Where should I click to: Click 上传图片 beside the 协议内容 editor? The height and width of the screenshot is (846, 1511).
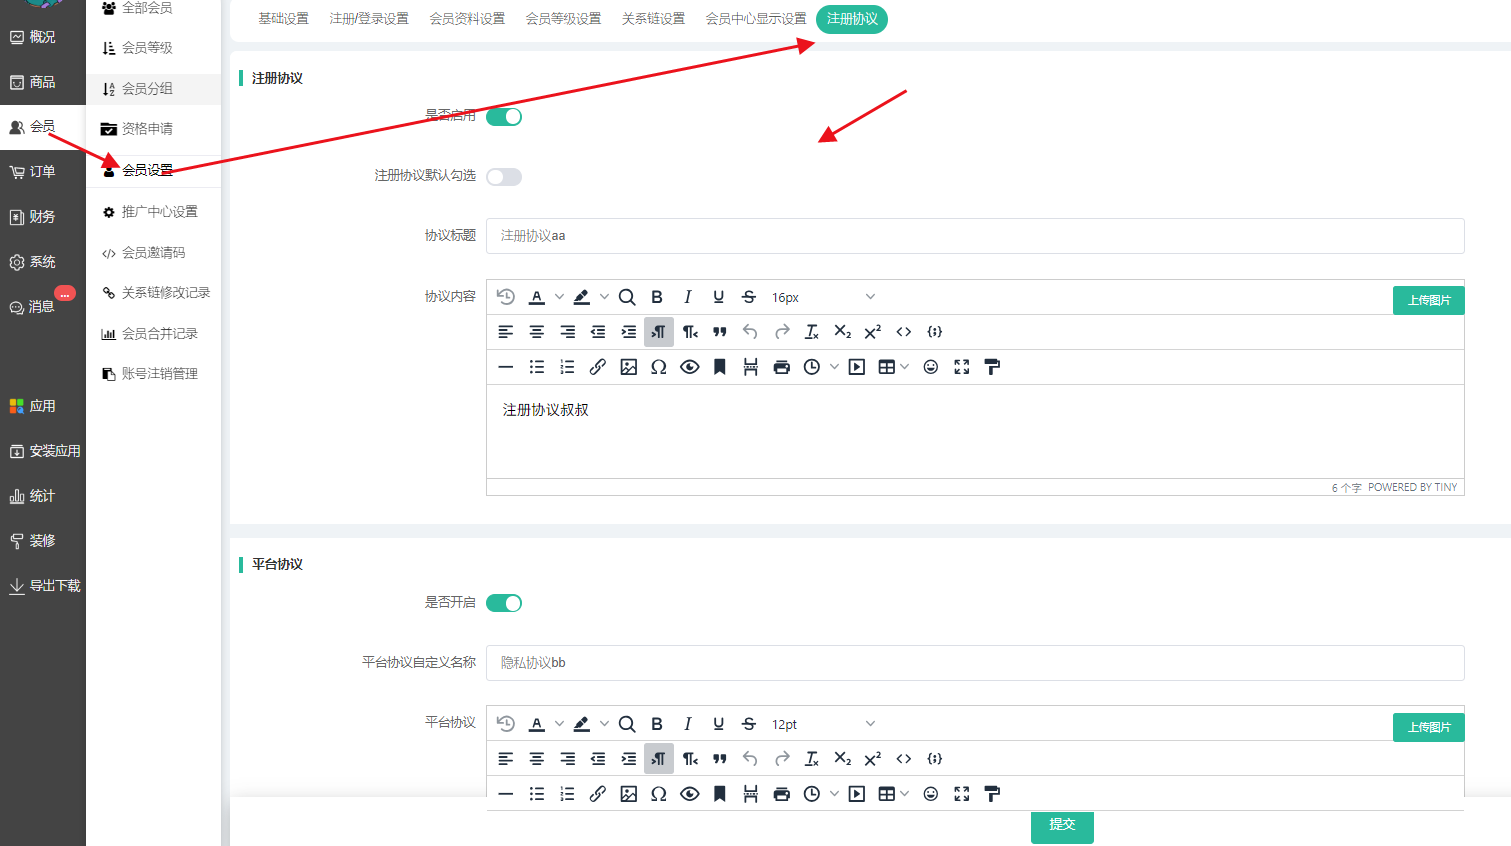pos(1429,300)
